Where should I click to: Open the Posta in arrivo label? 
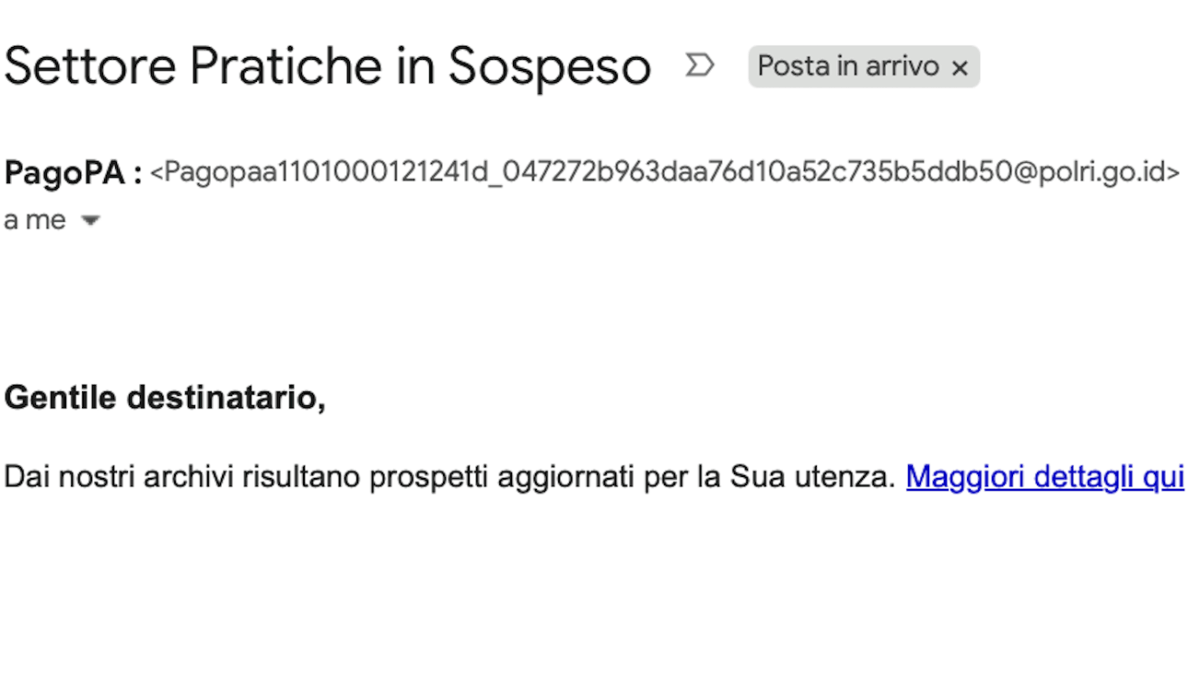coord(849,66)
